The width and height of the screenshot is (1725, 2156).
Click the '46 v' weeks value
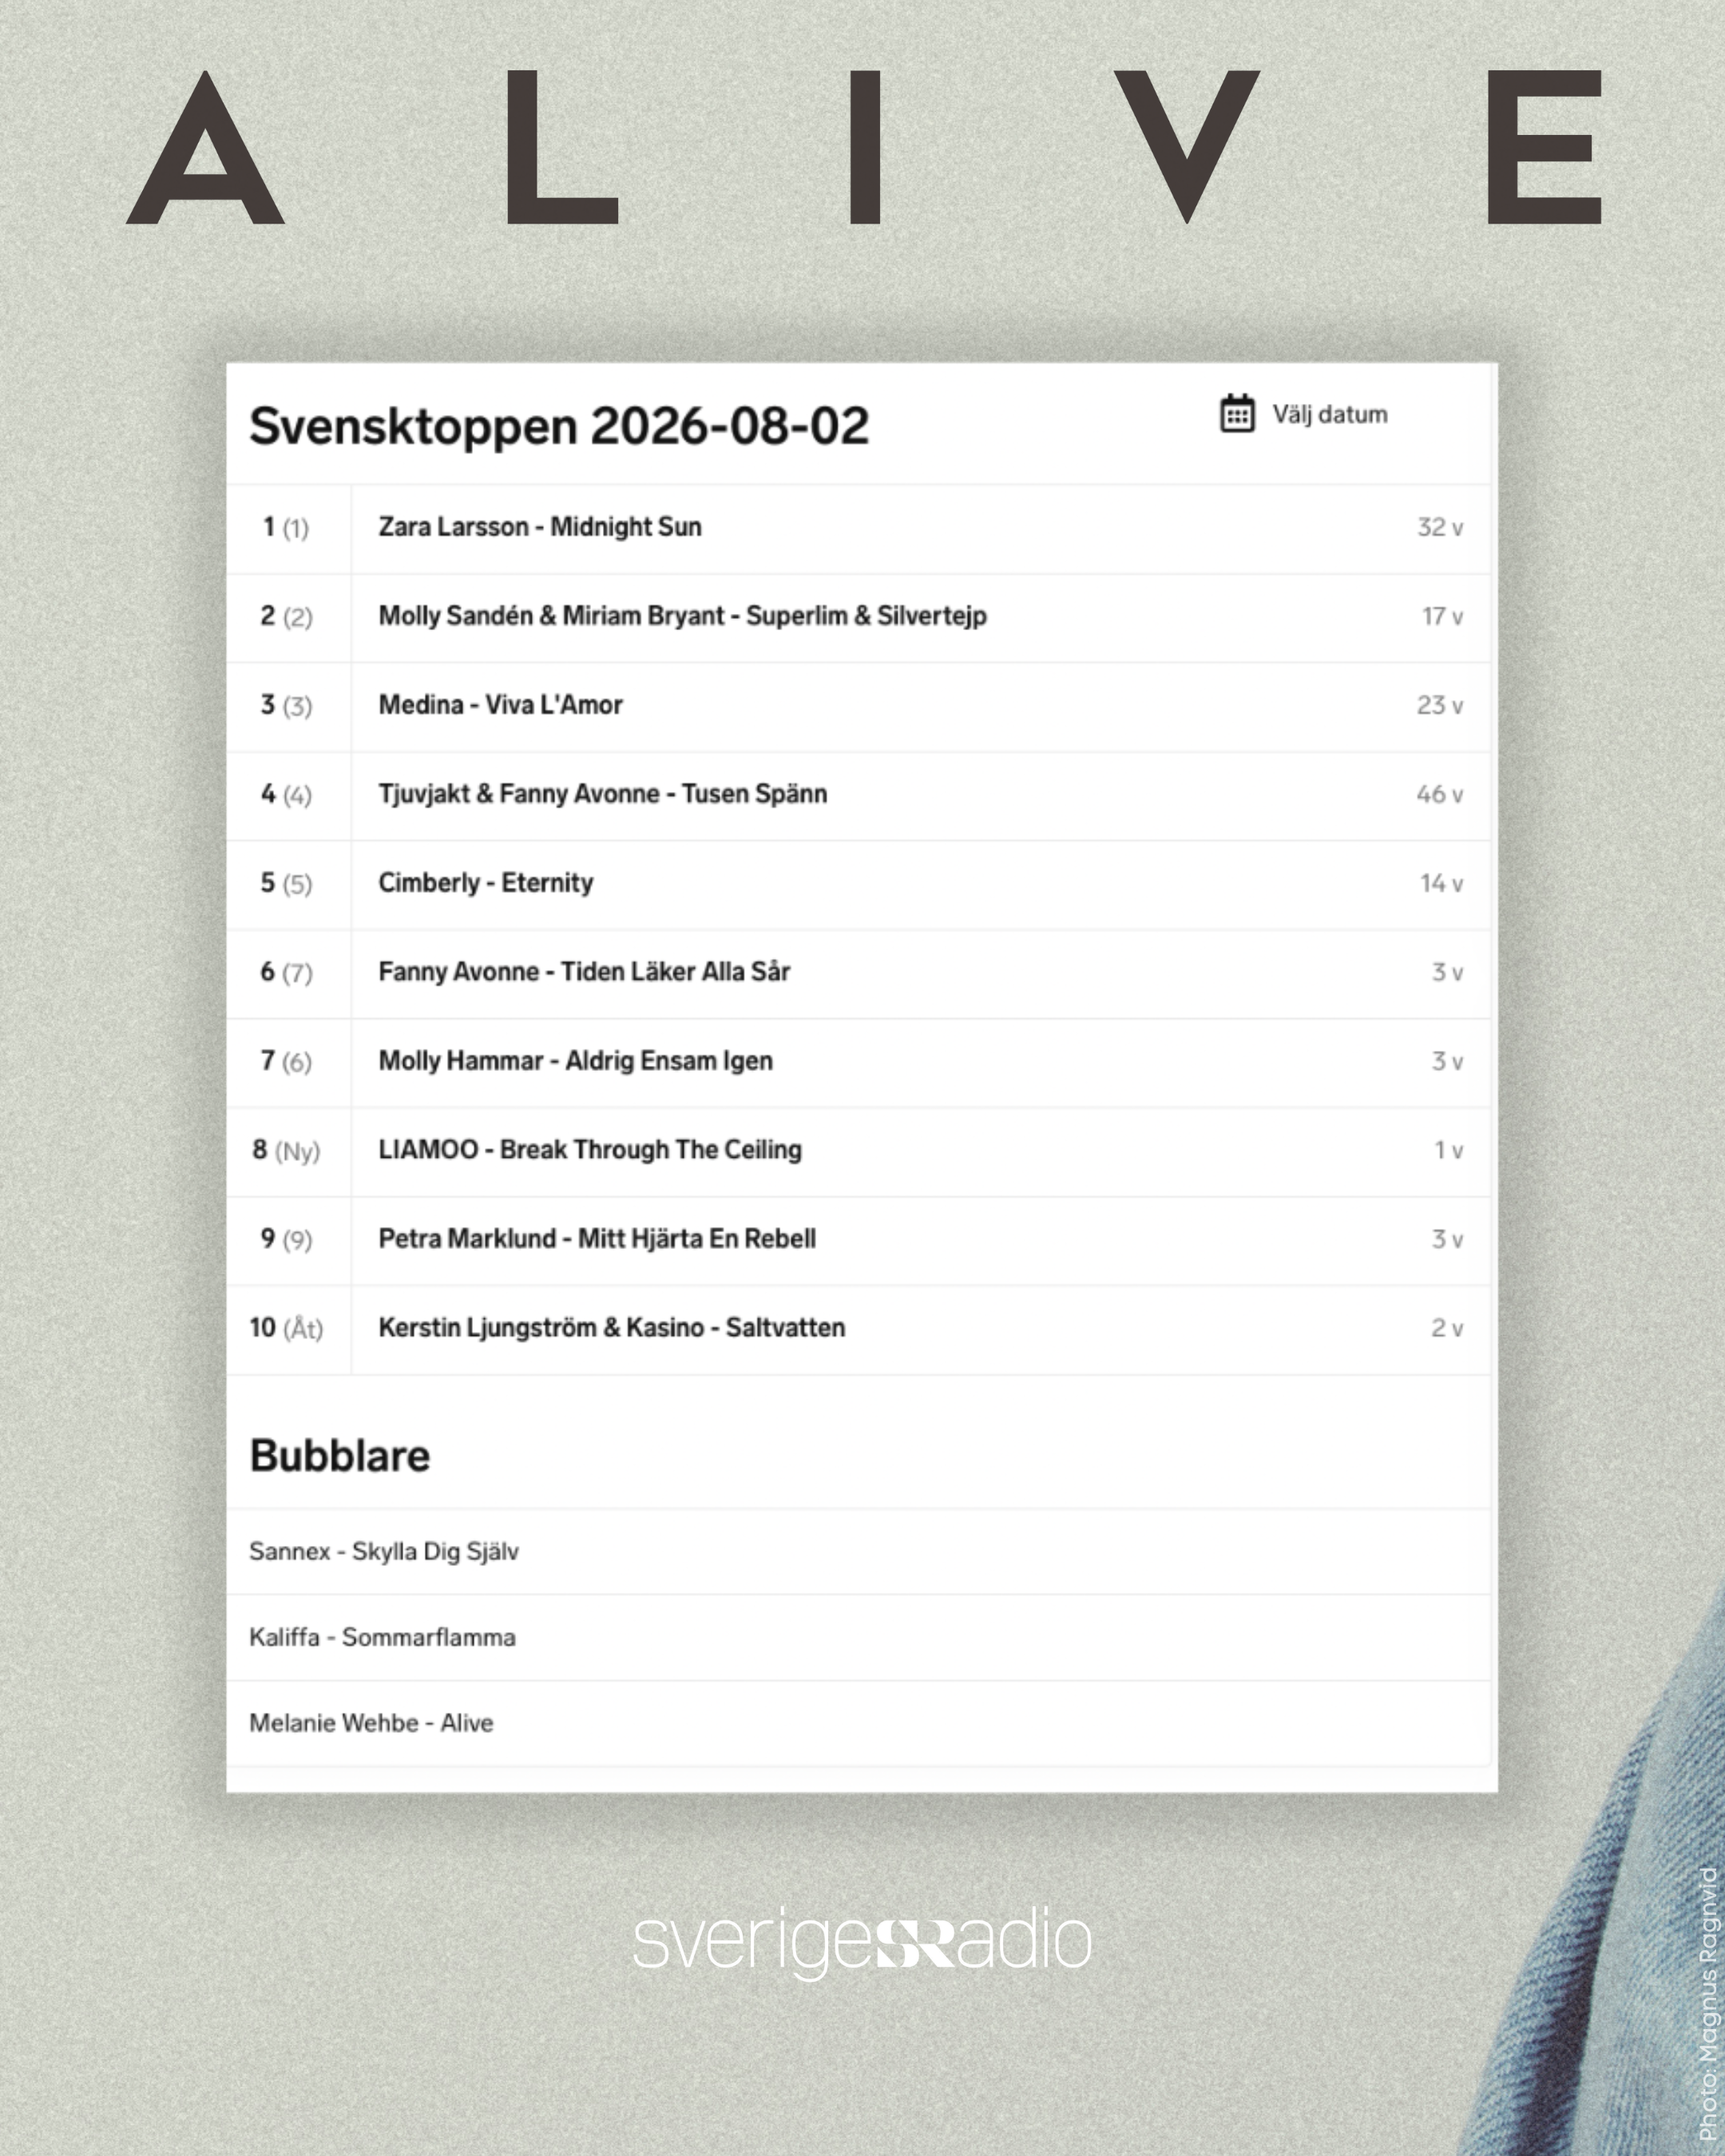click(x=1440, y=794)
